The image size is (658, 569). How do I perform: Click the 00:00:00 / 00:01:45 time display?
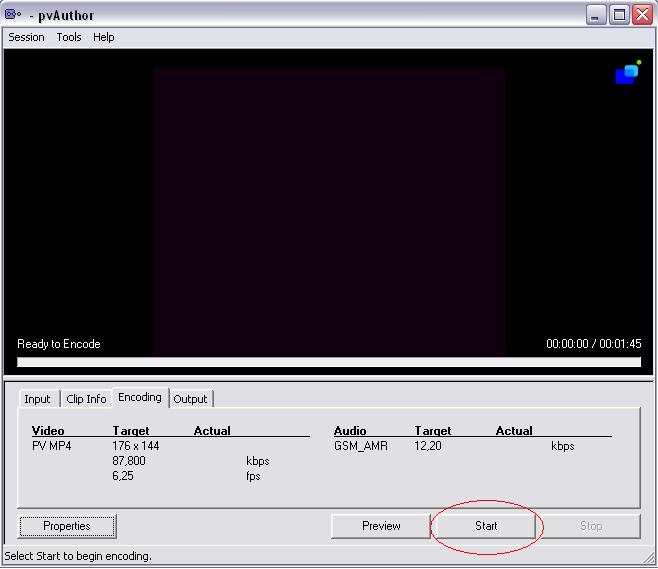594,344
